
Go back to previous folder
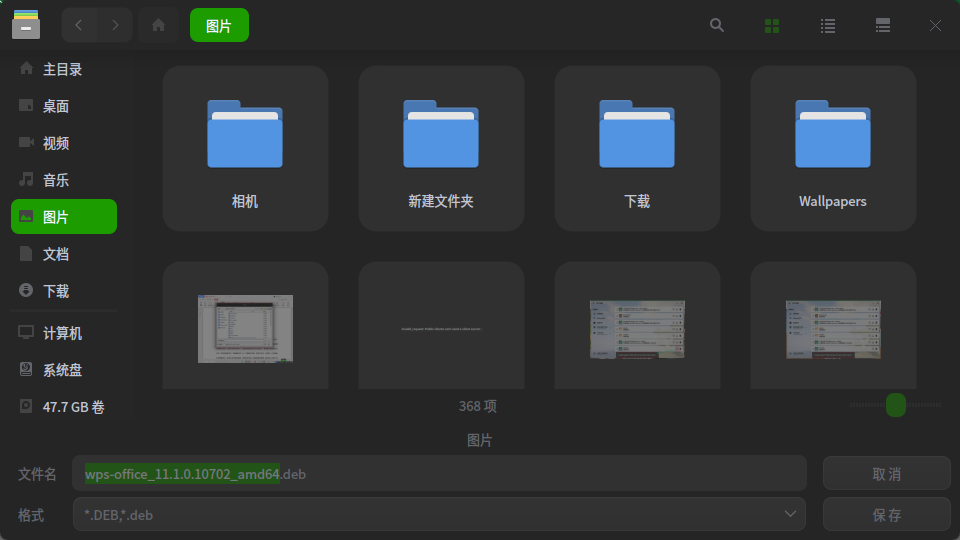79,25
